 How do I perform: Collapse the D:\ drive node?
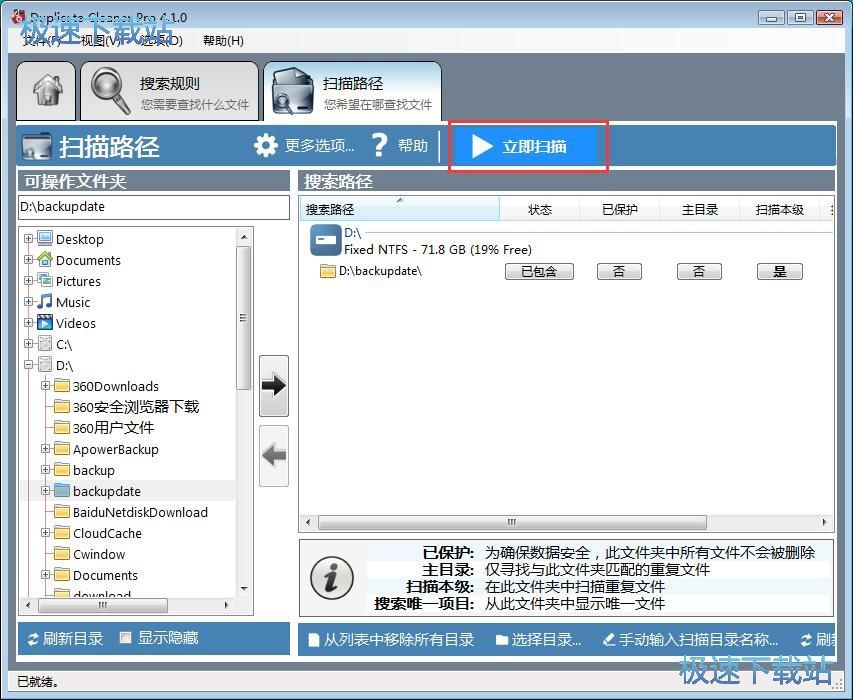point(28,364)
